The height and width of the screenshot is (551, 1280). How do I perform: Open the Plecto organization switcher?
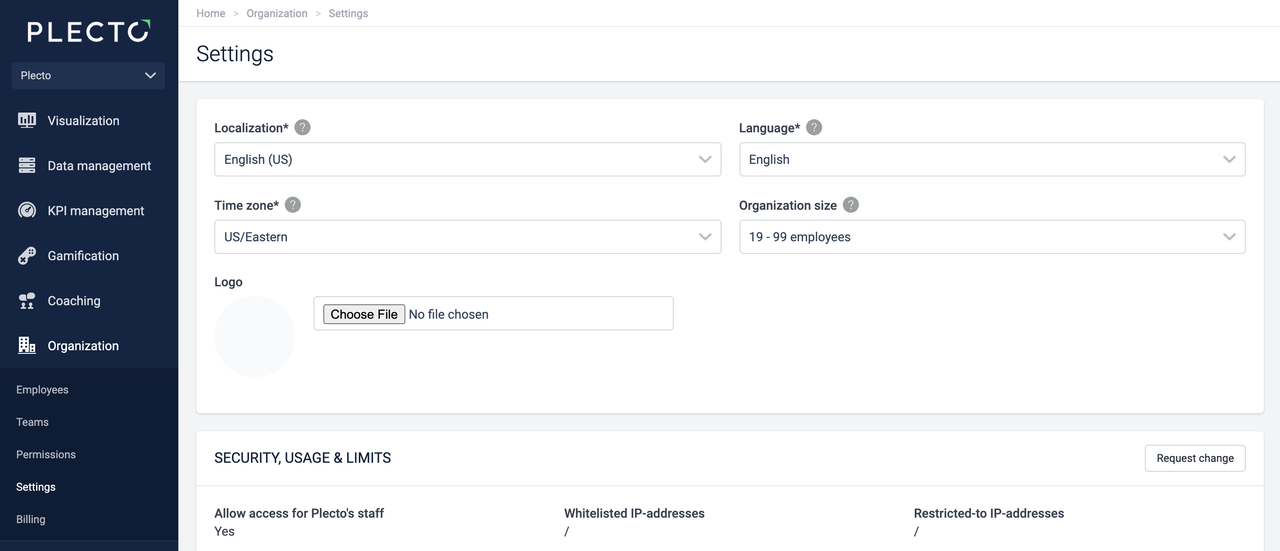coord(88,76)
